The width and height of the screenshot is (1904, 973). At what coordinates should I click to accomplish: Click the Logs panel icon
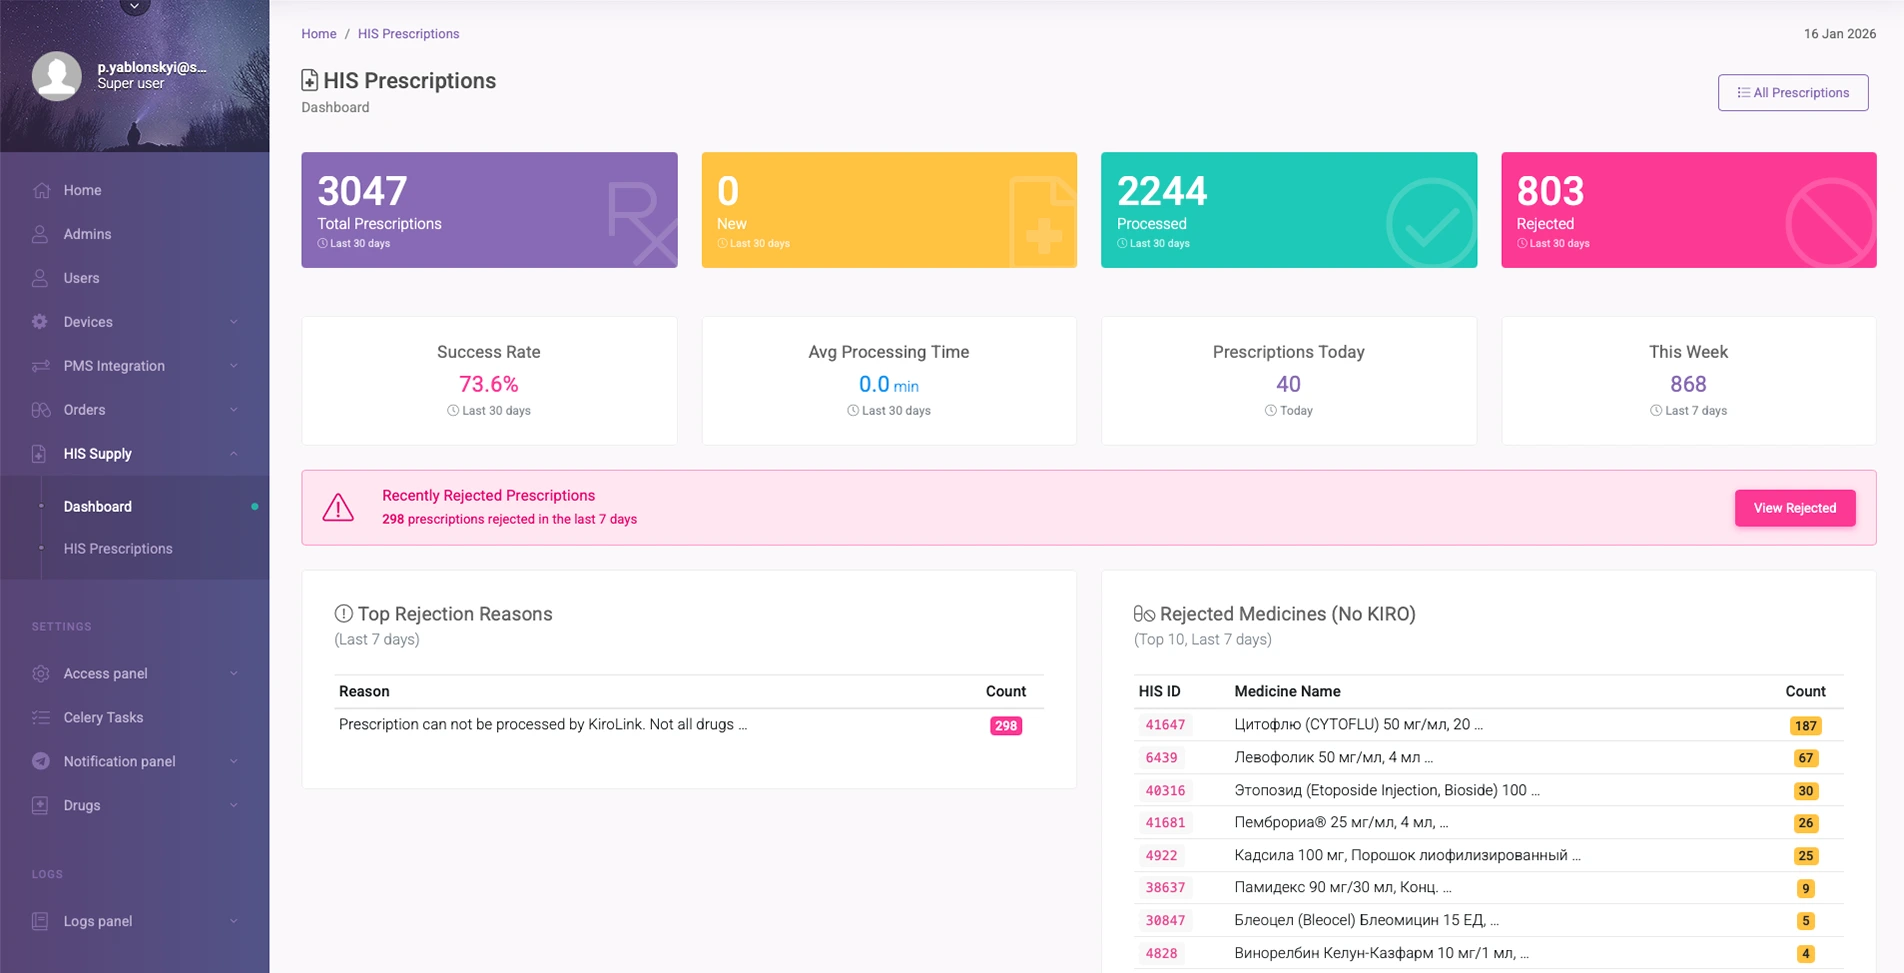(x=40, y=921)
